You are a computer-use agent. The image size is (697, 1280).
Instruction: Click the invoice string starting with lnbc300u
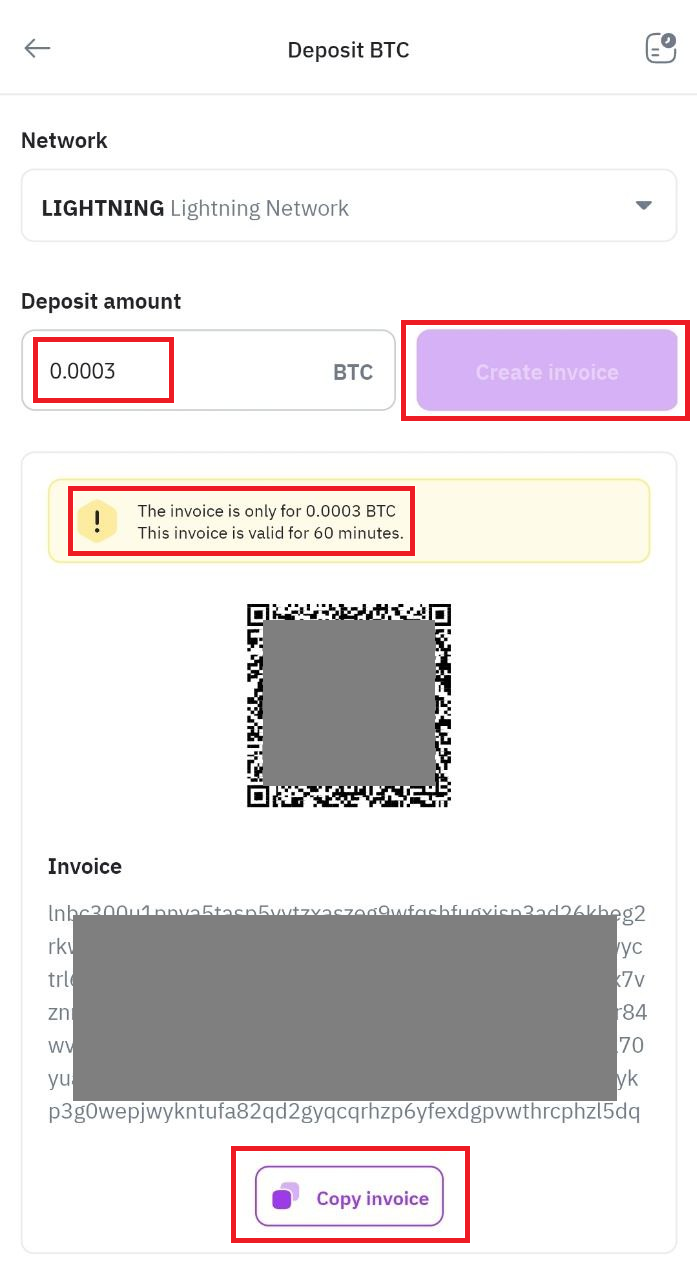(x=348, y=912)
